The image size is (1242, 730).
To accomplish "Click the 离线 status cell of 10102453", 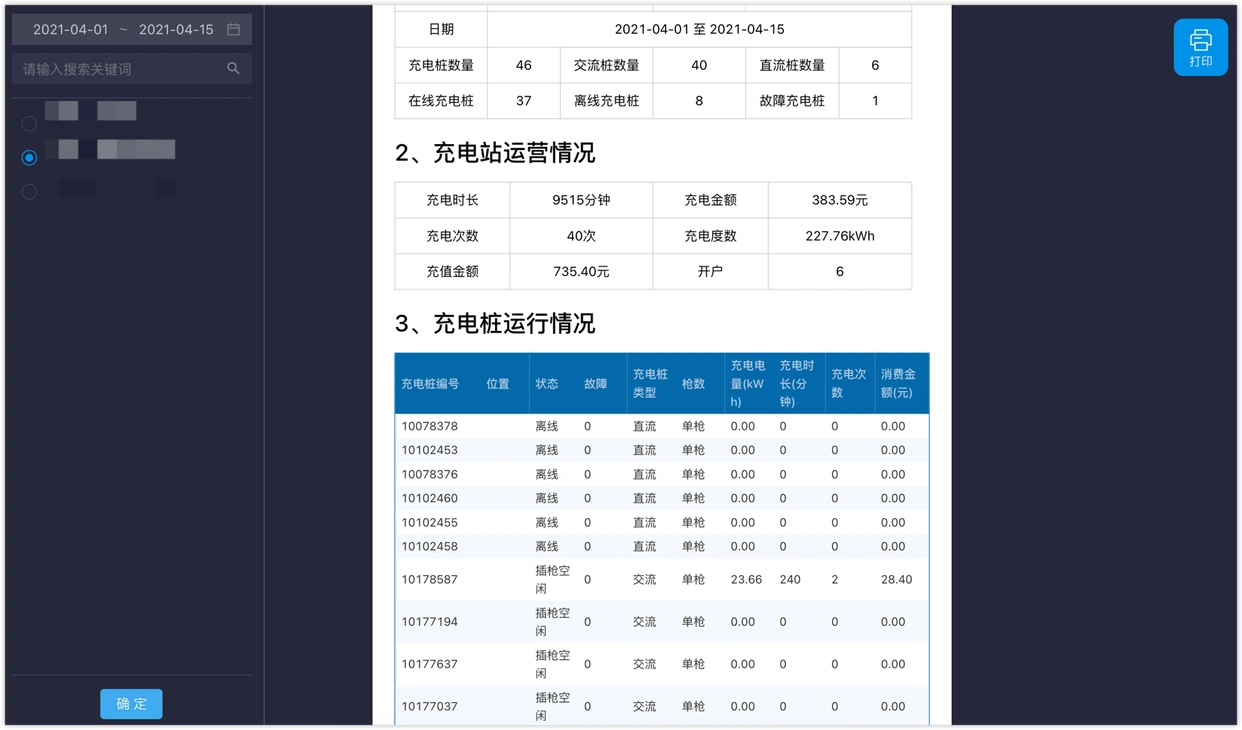I will pyautogui.click(x=547, y=449).
